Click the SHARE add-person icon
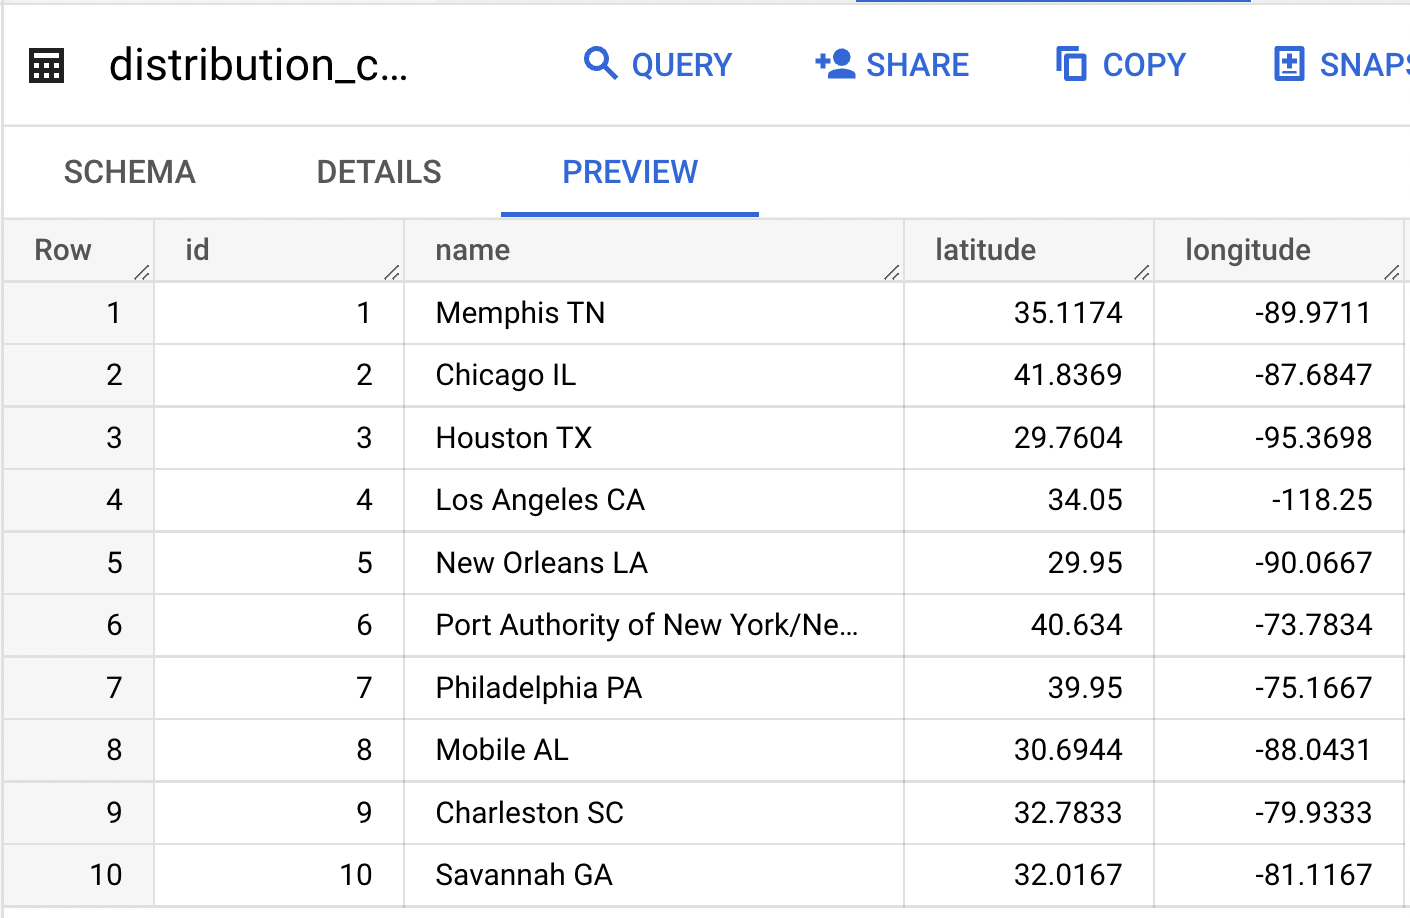1410x918 pixels. [x=835, y=64]
